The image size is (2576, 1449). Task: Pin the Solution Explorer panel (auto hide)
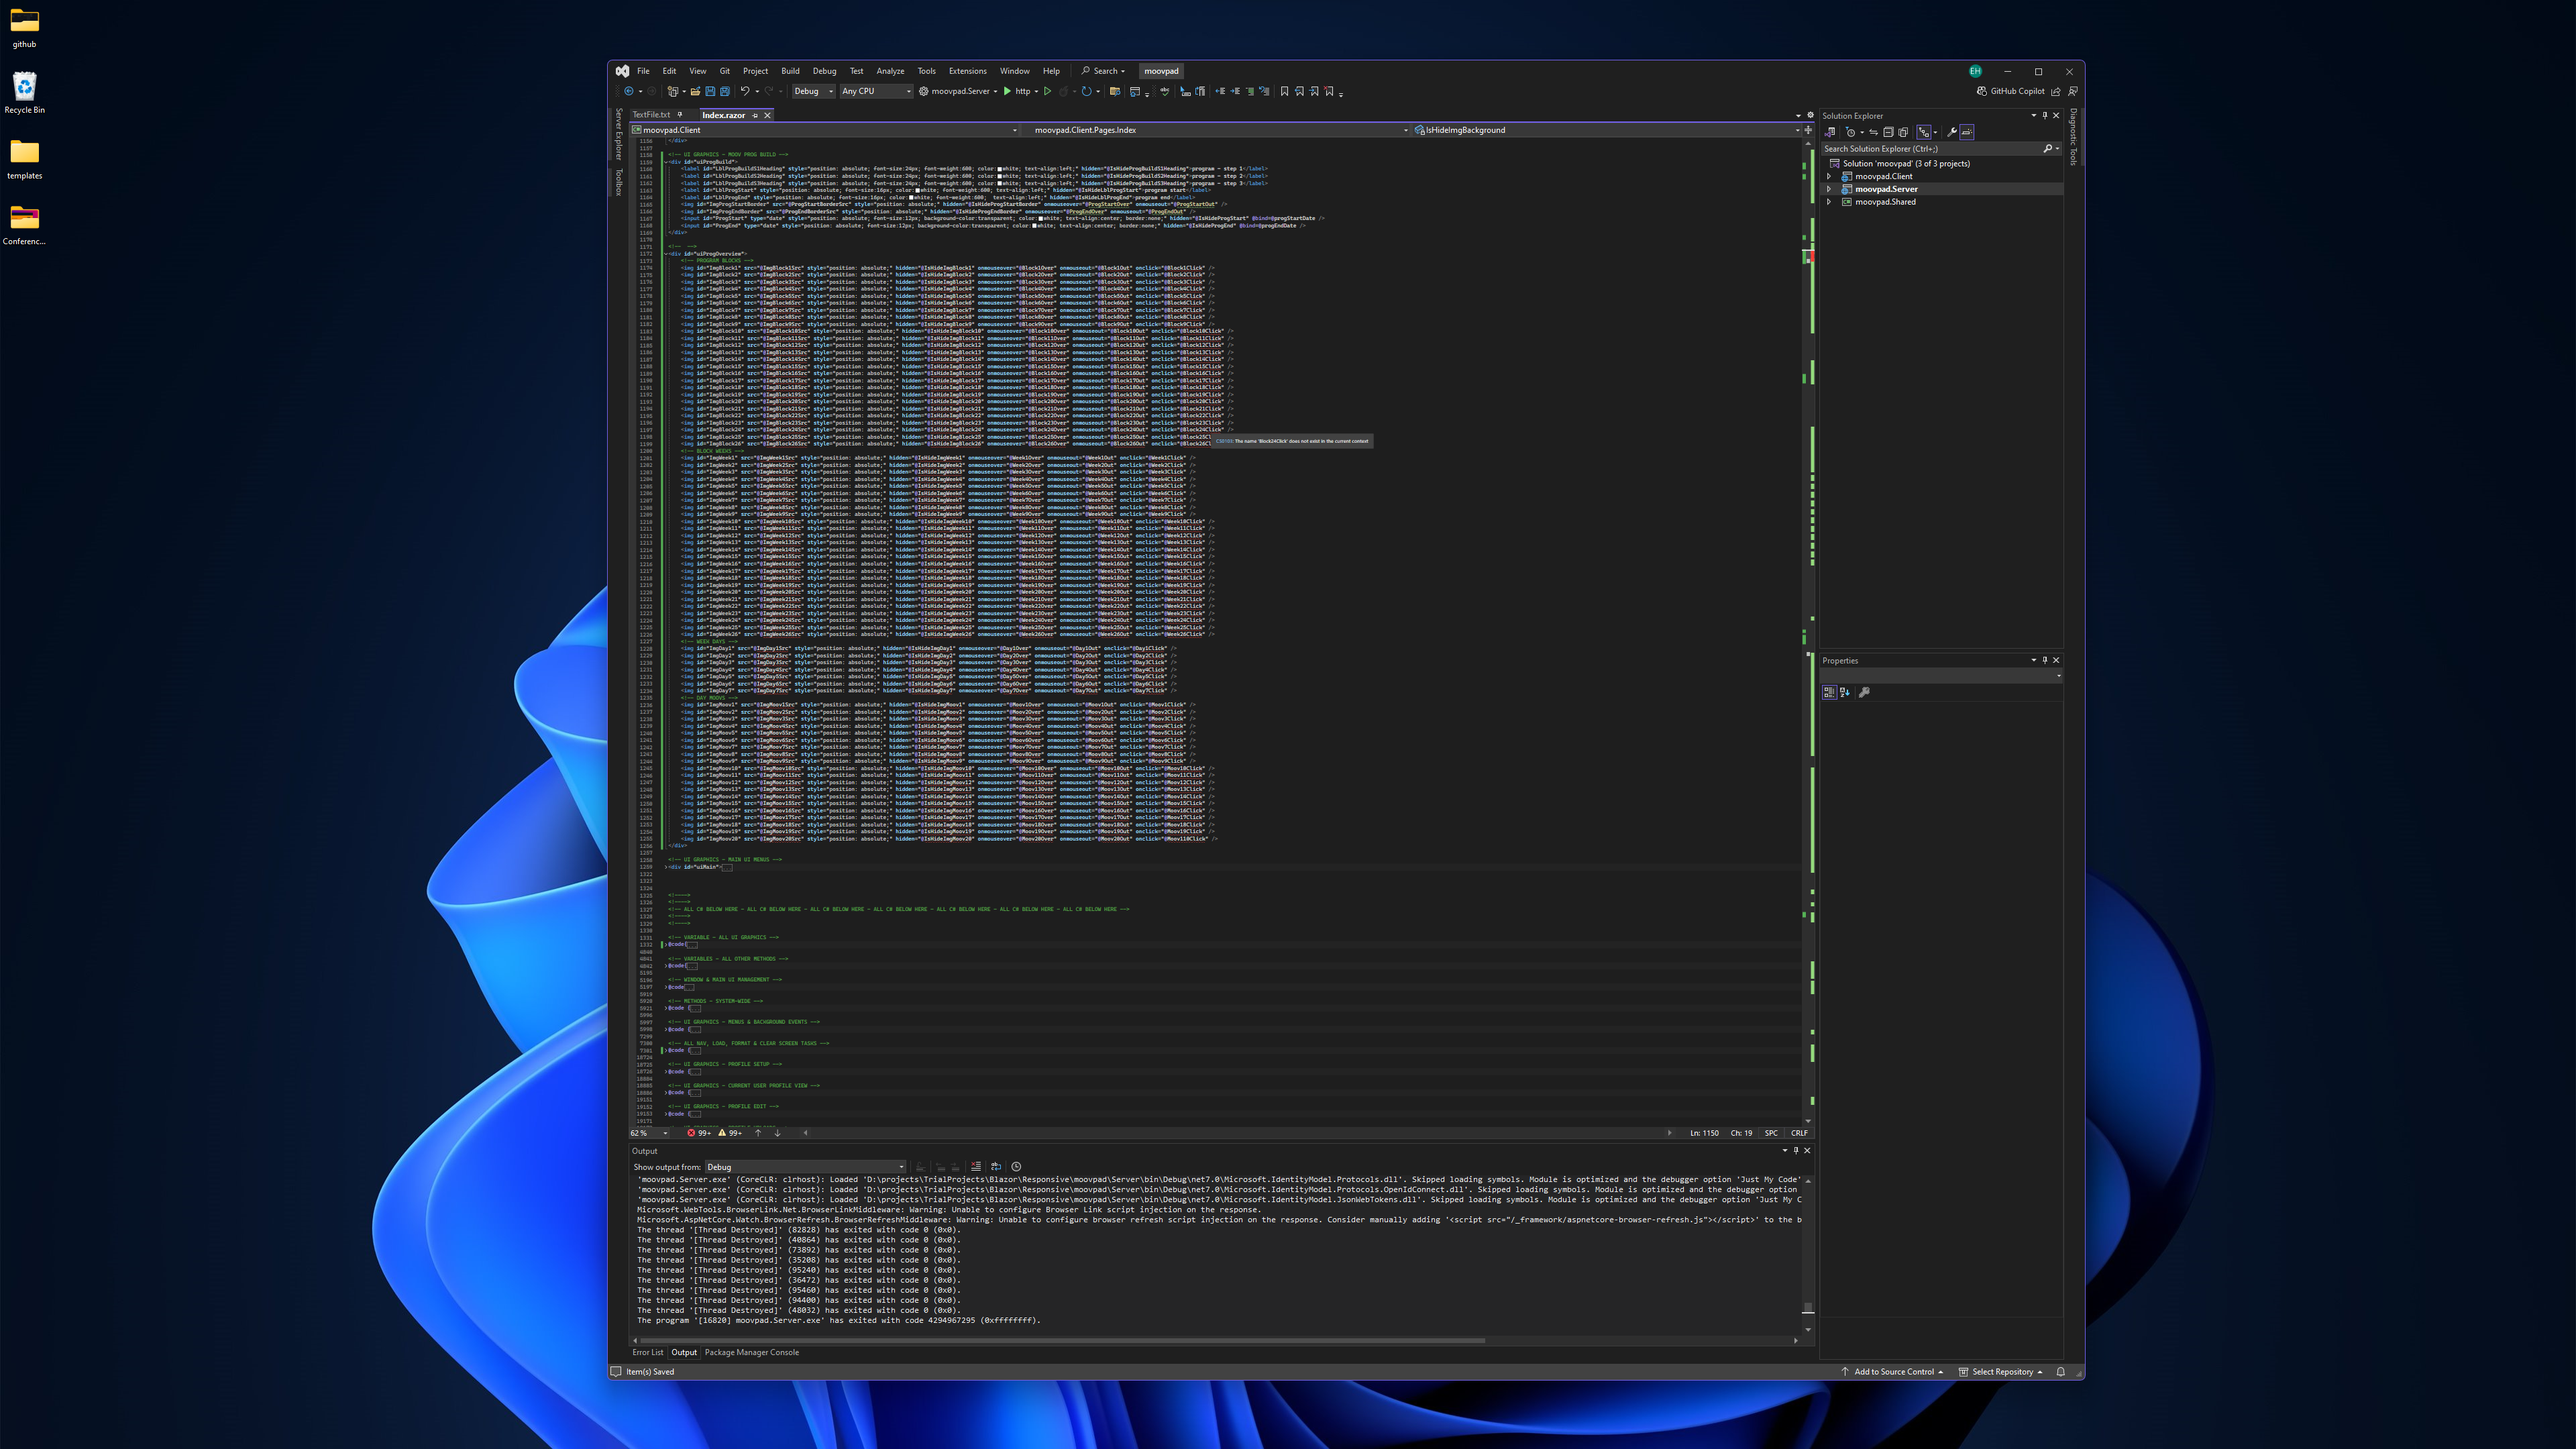[x=2045, y=116]
